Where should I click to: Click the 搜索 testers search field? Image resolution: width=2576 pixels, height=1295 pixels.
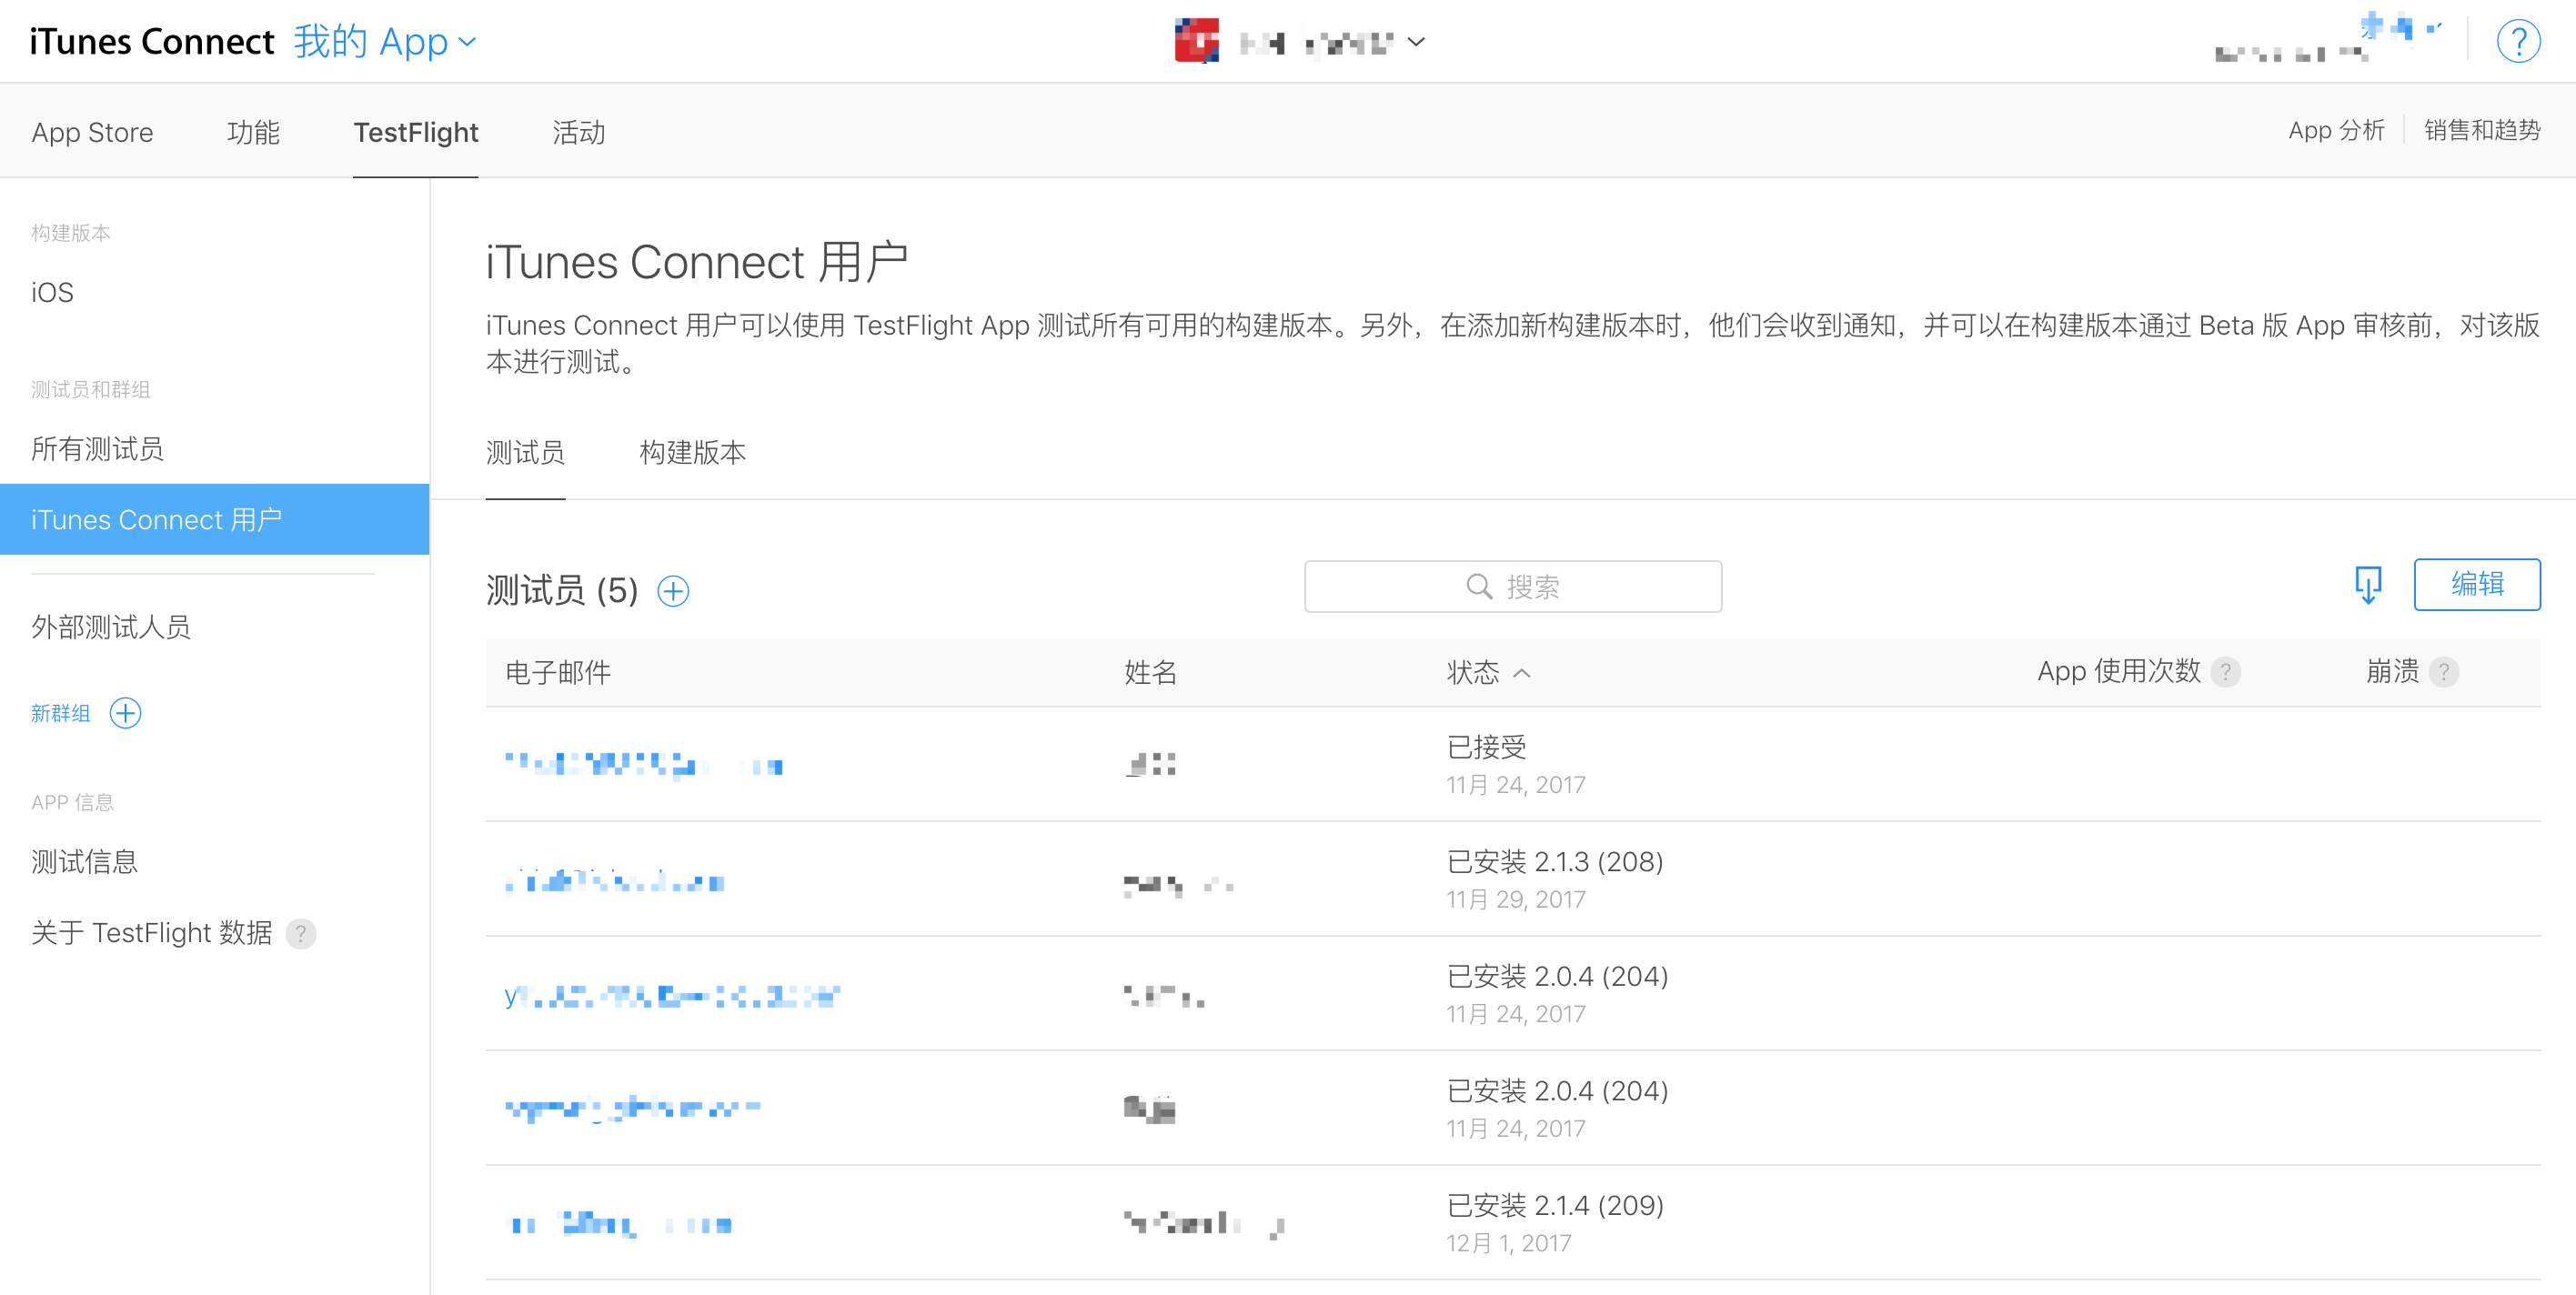pos(1512,586)
